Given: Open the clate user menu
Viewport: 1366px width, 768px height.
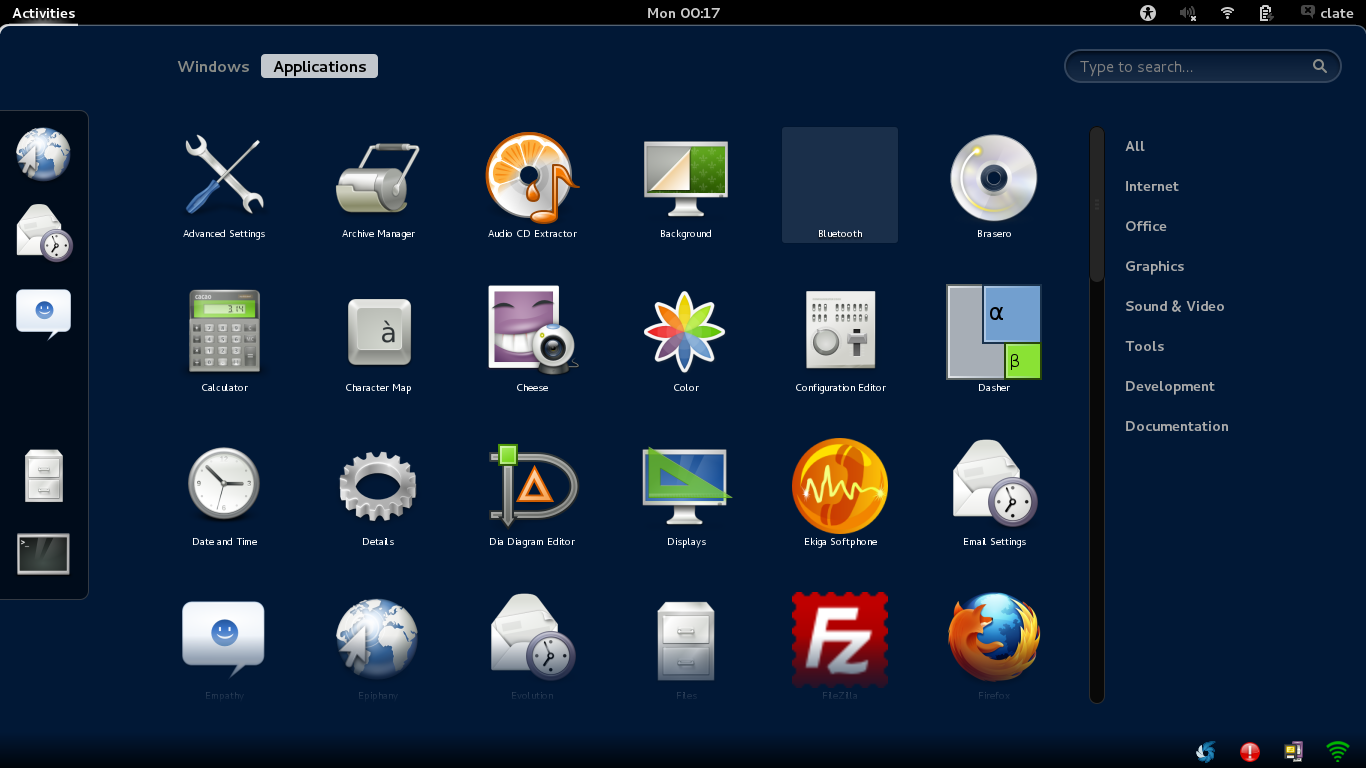Looking at the screenshot, I should point(1326,13).
